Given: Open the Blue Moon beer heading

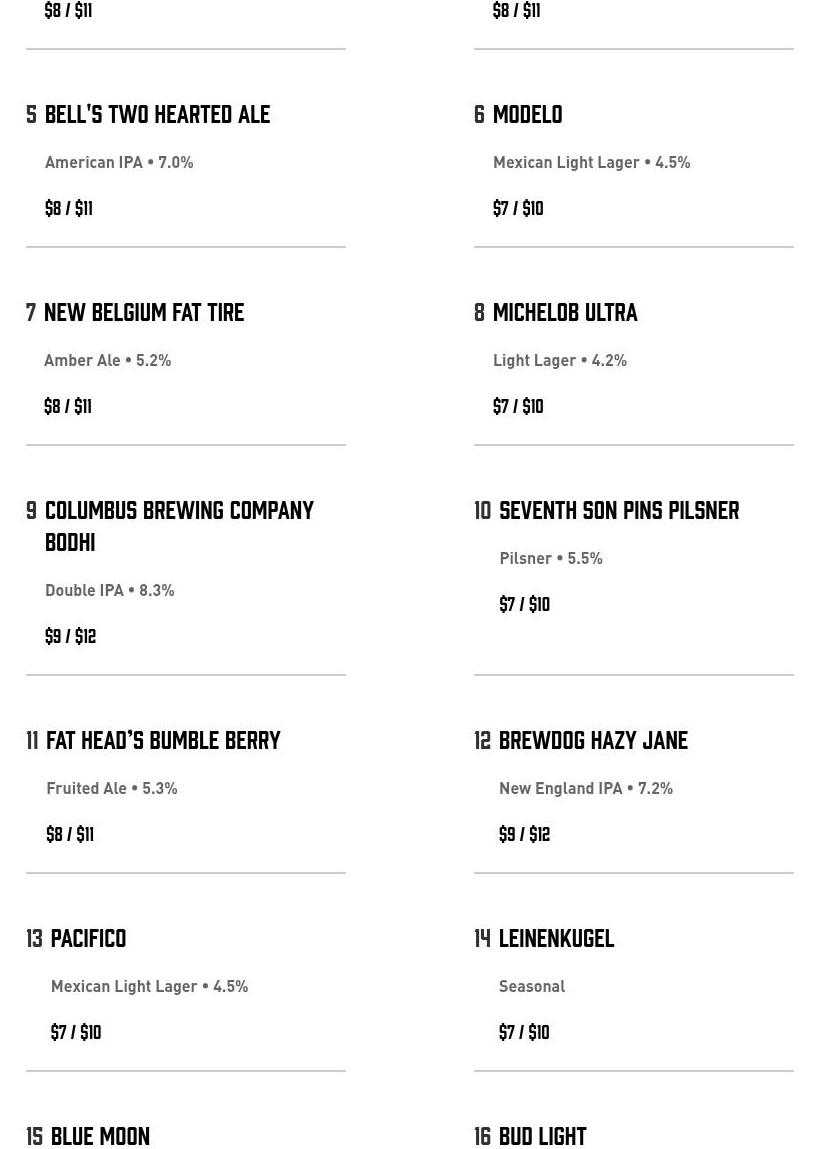Looking at the screenshot, I should 100,1136.
